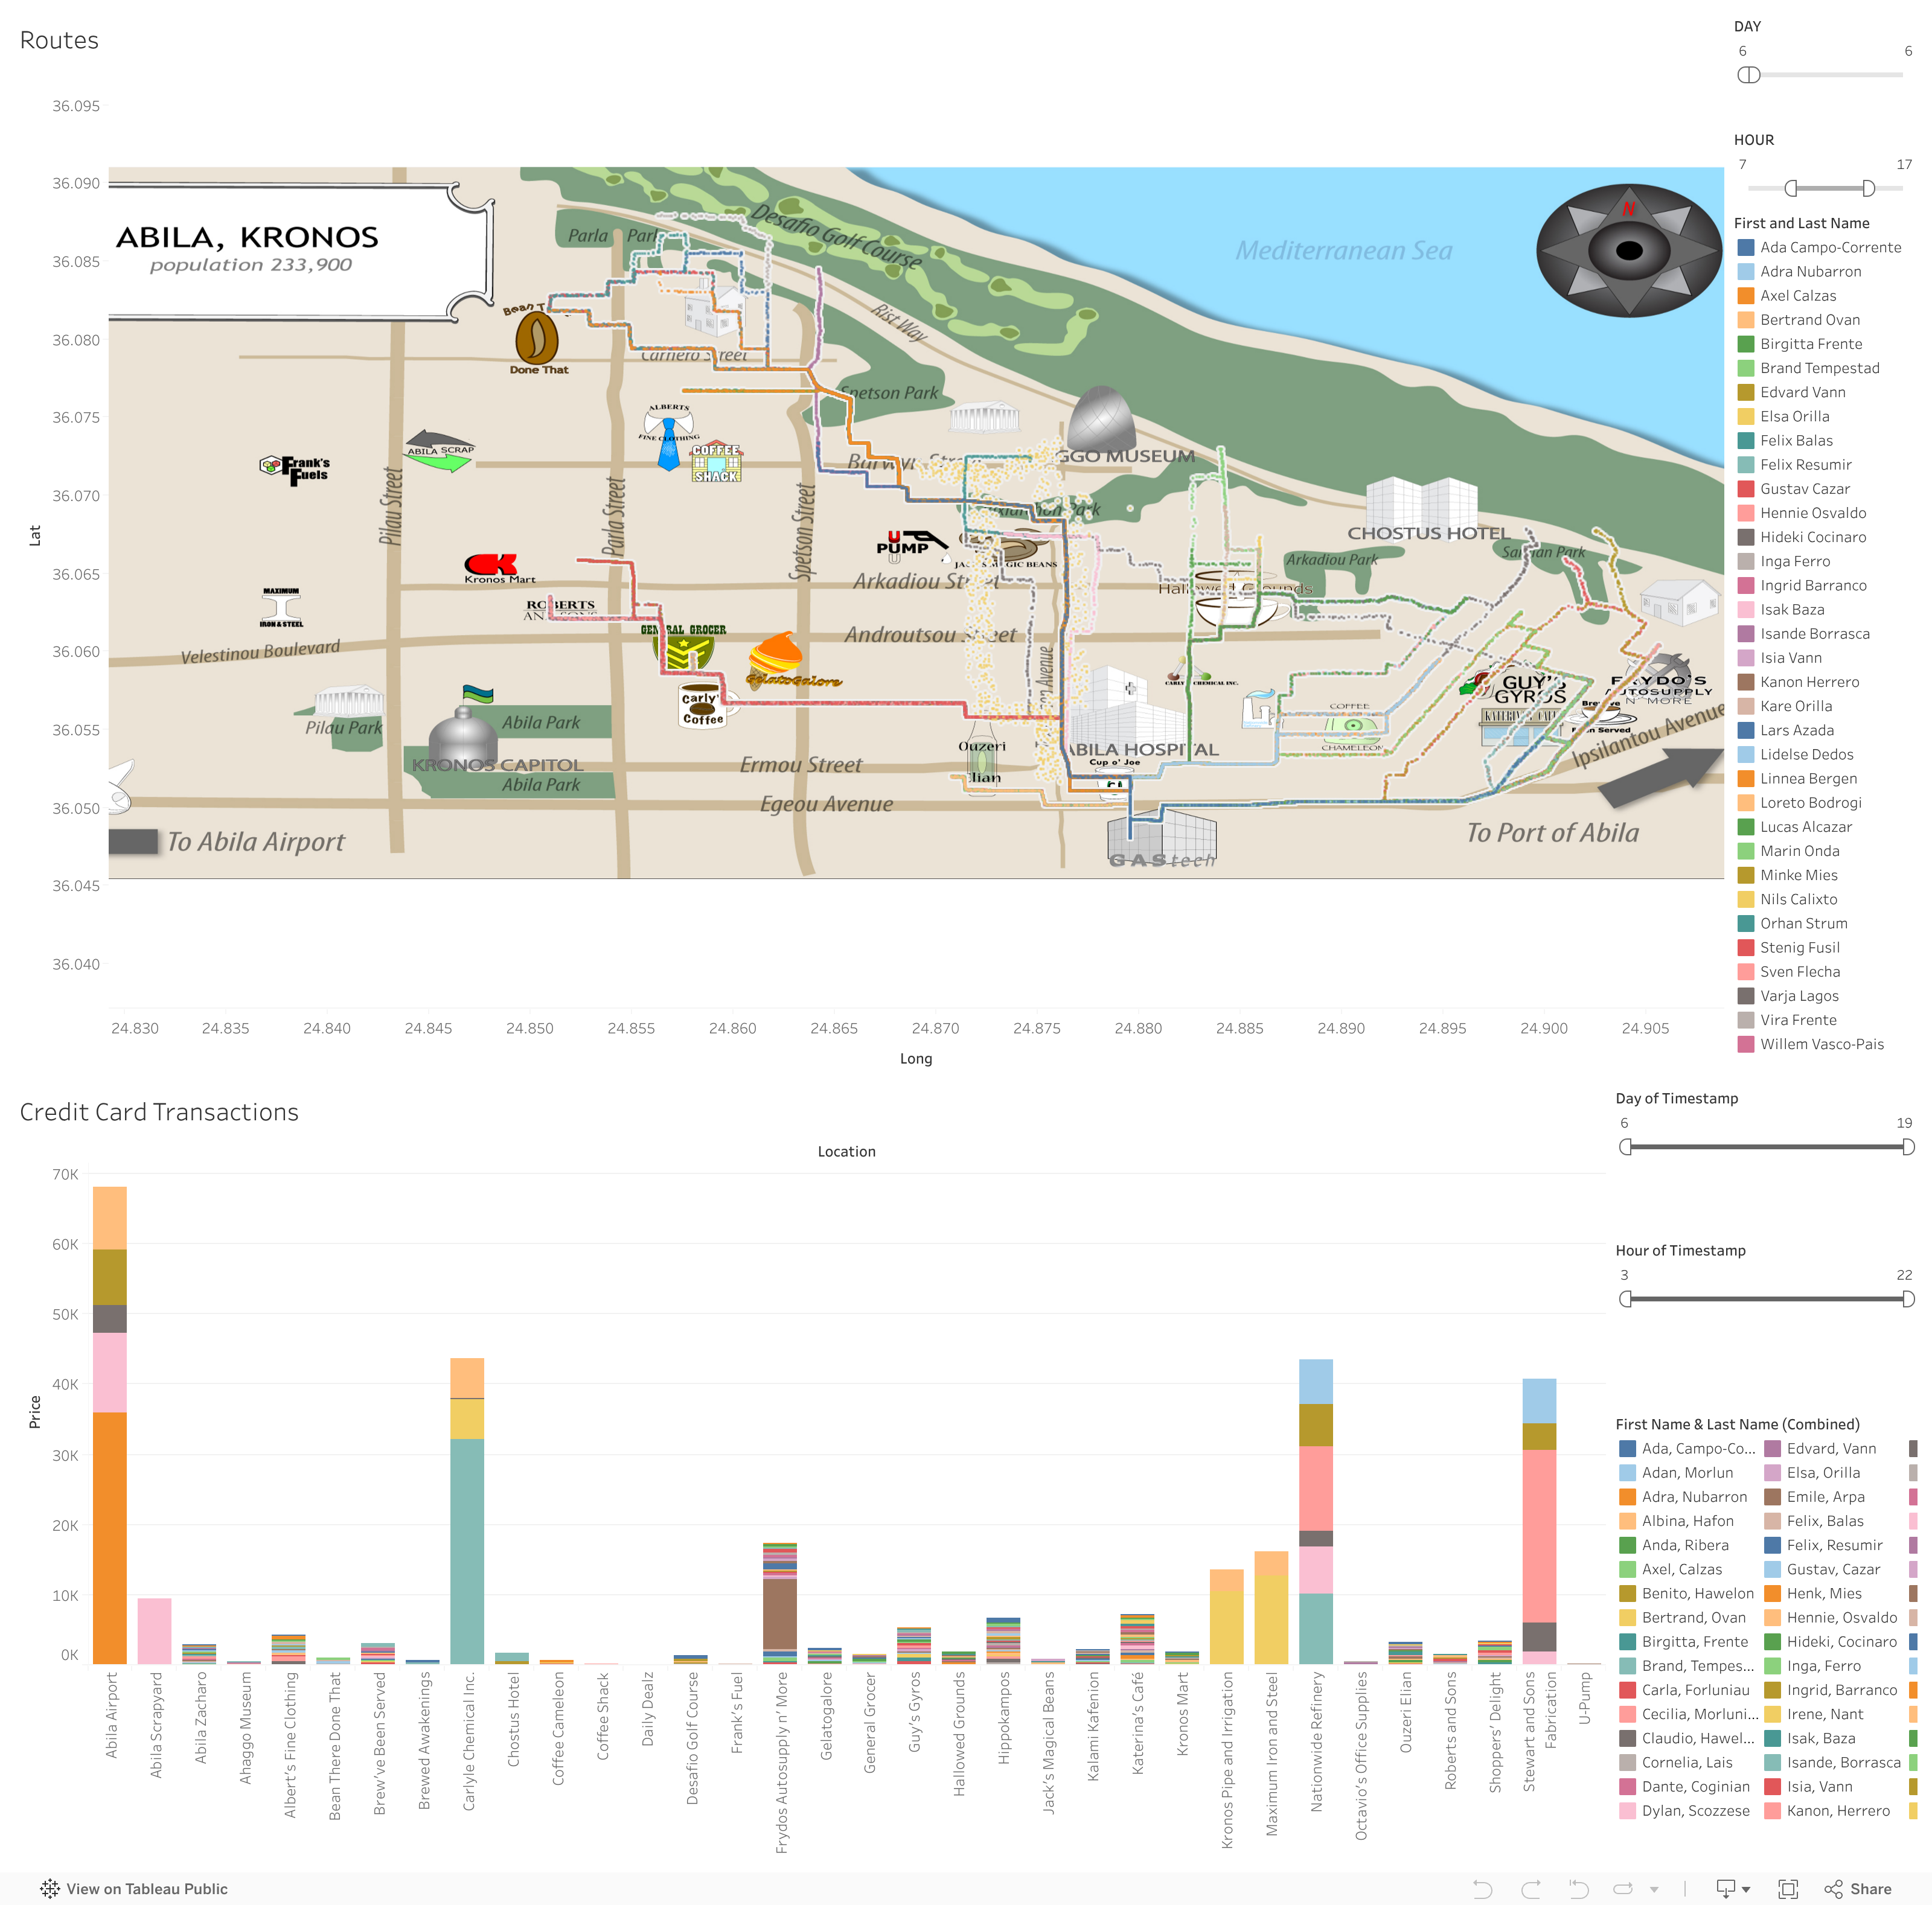Click the Undo arrow in bottom toolbar
The image size is (1932, 1905).
point(1482,1888)
